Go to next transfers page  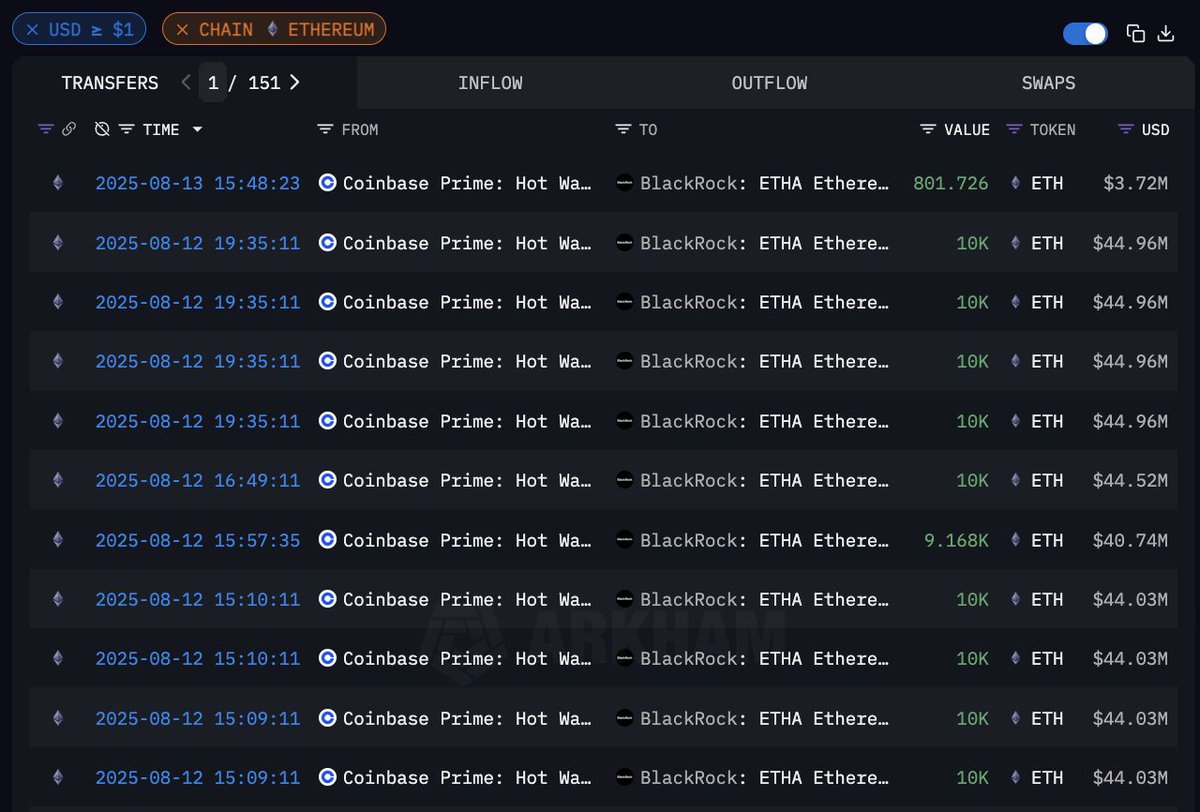(294, 83)
